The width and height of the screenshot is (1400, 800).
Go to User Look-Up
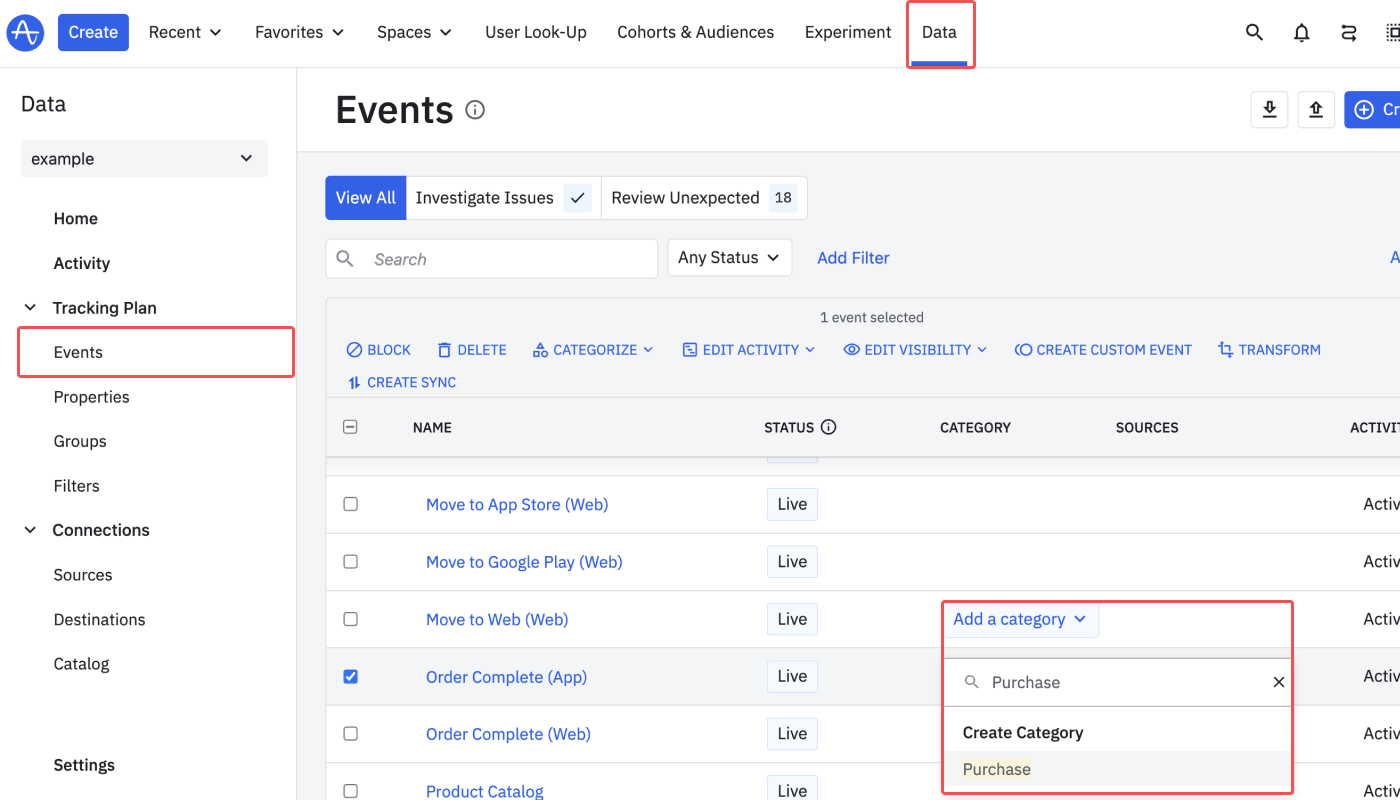[536, 32]
